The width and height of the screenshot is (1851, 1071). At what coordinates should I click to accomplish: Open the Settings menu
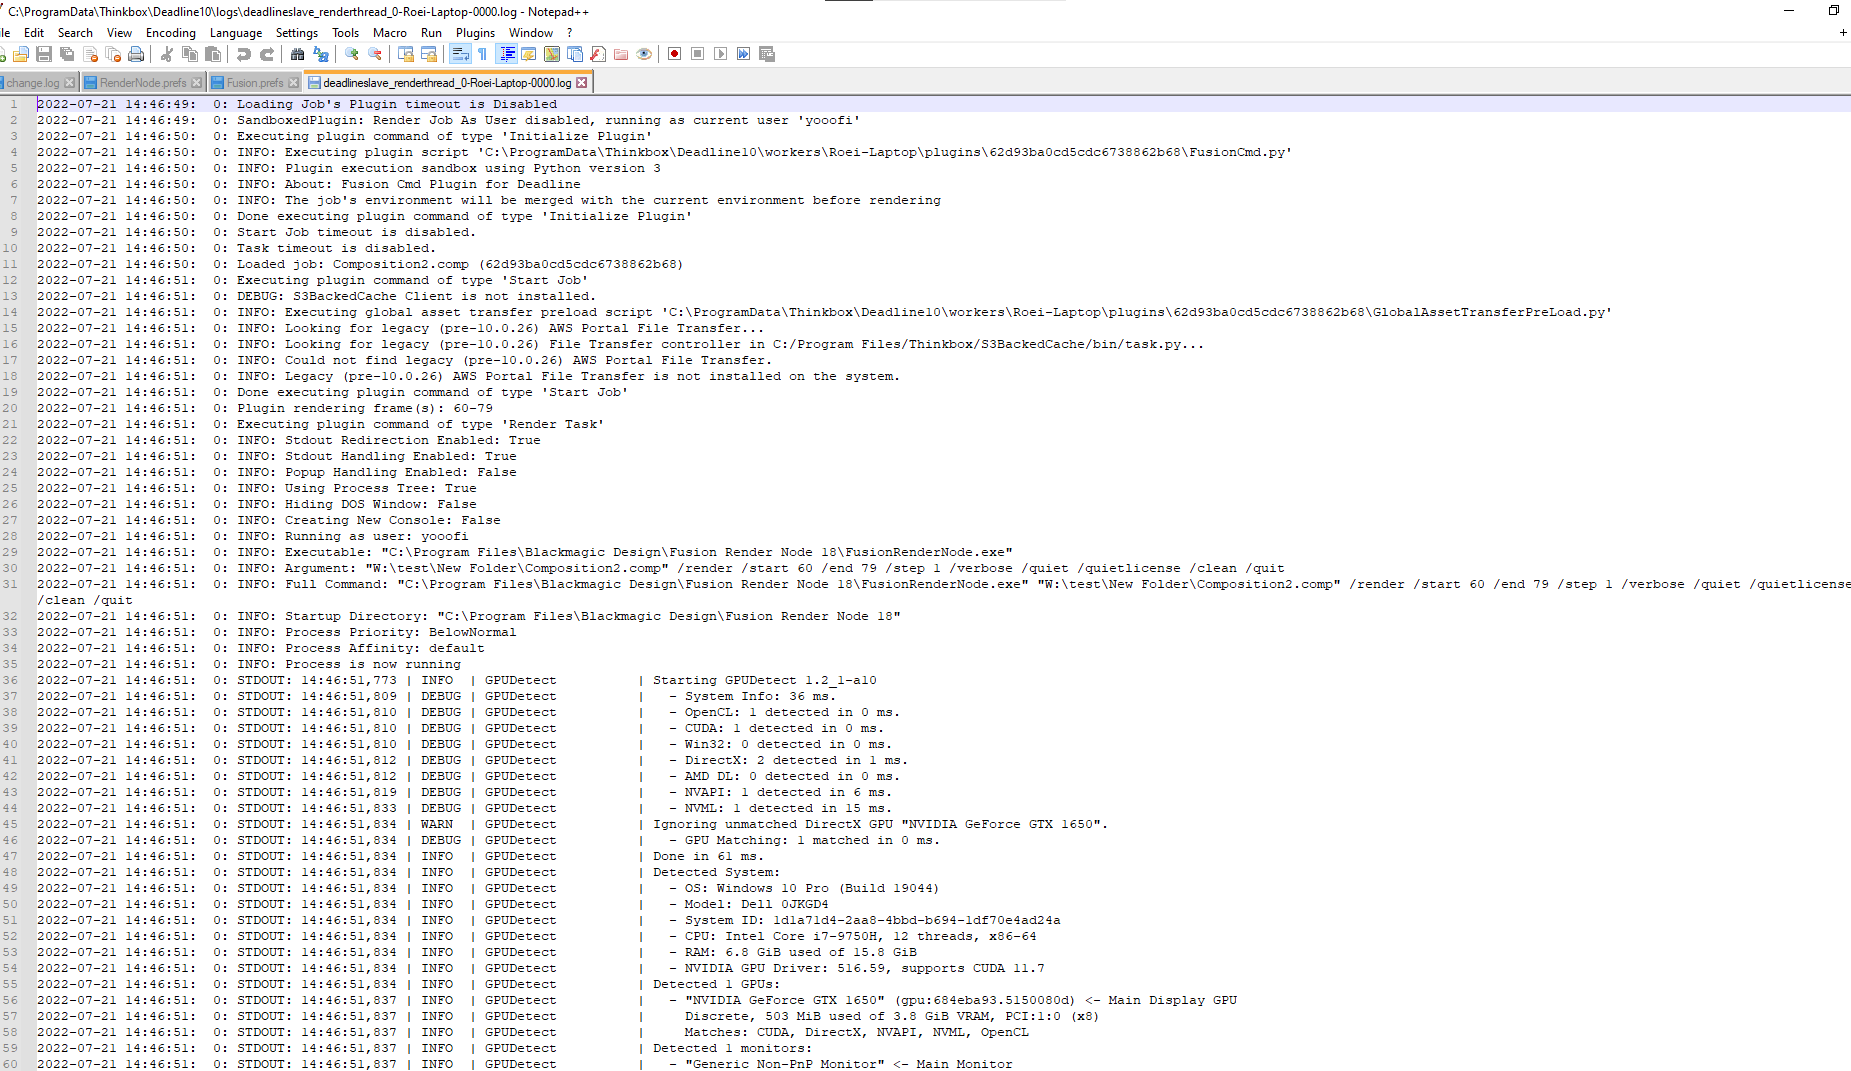point(297,33)
